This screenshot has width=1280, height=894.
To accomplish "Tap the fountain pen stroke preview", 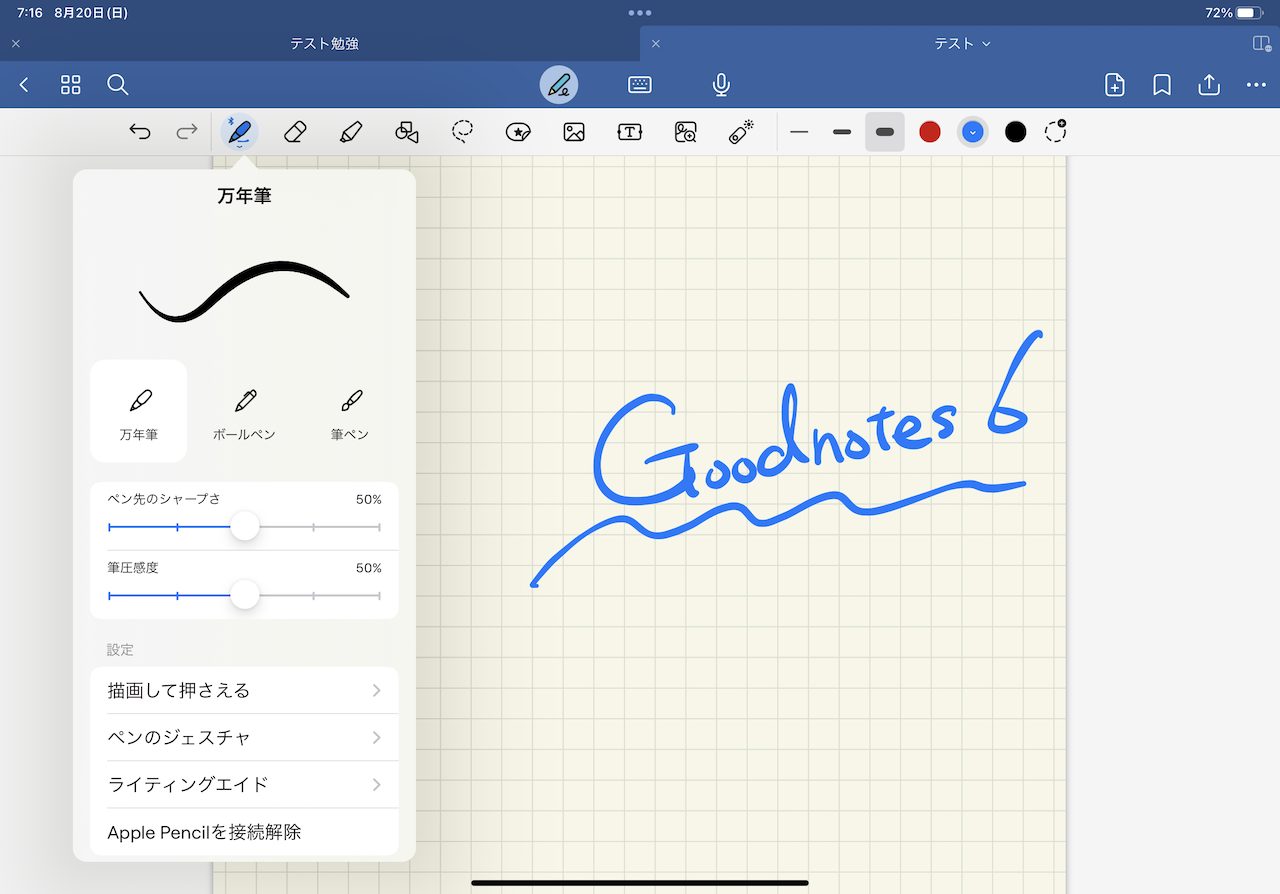I will pos(245,291).
